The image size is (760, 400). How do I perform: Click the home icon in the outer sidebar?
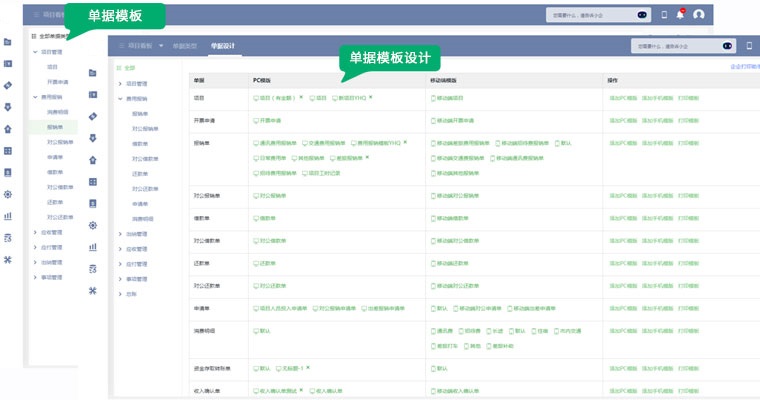(x=8, y=129)
